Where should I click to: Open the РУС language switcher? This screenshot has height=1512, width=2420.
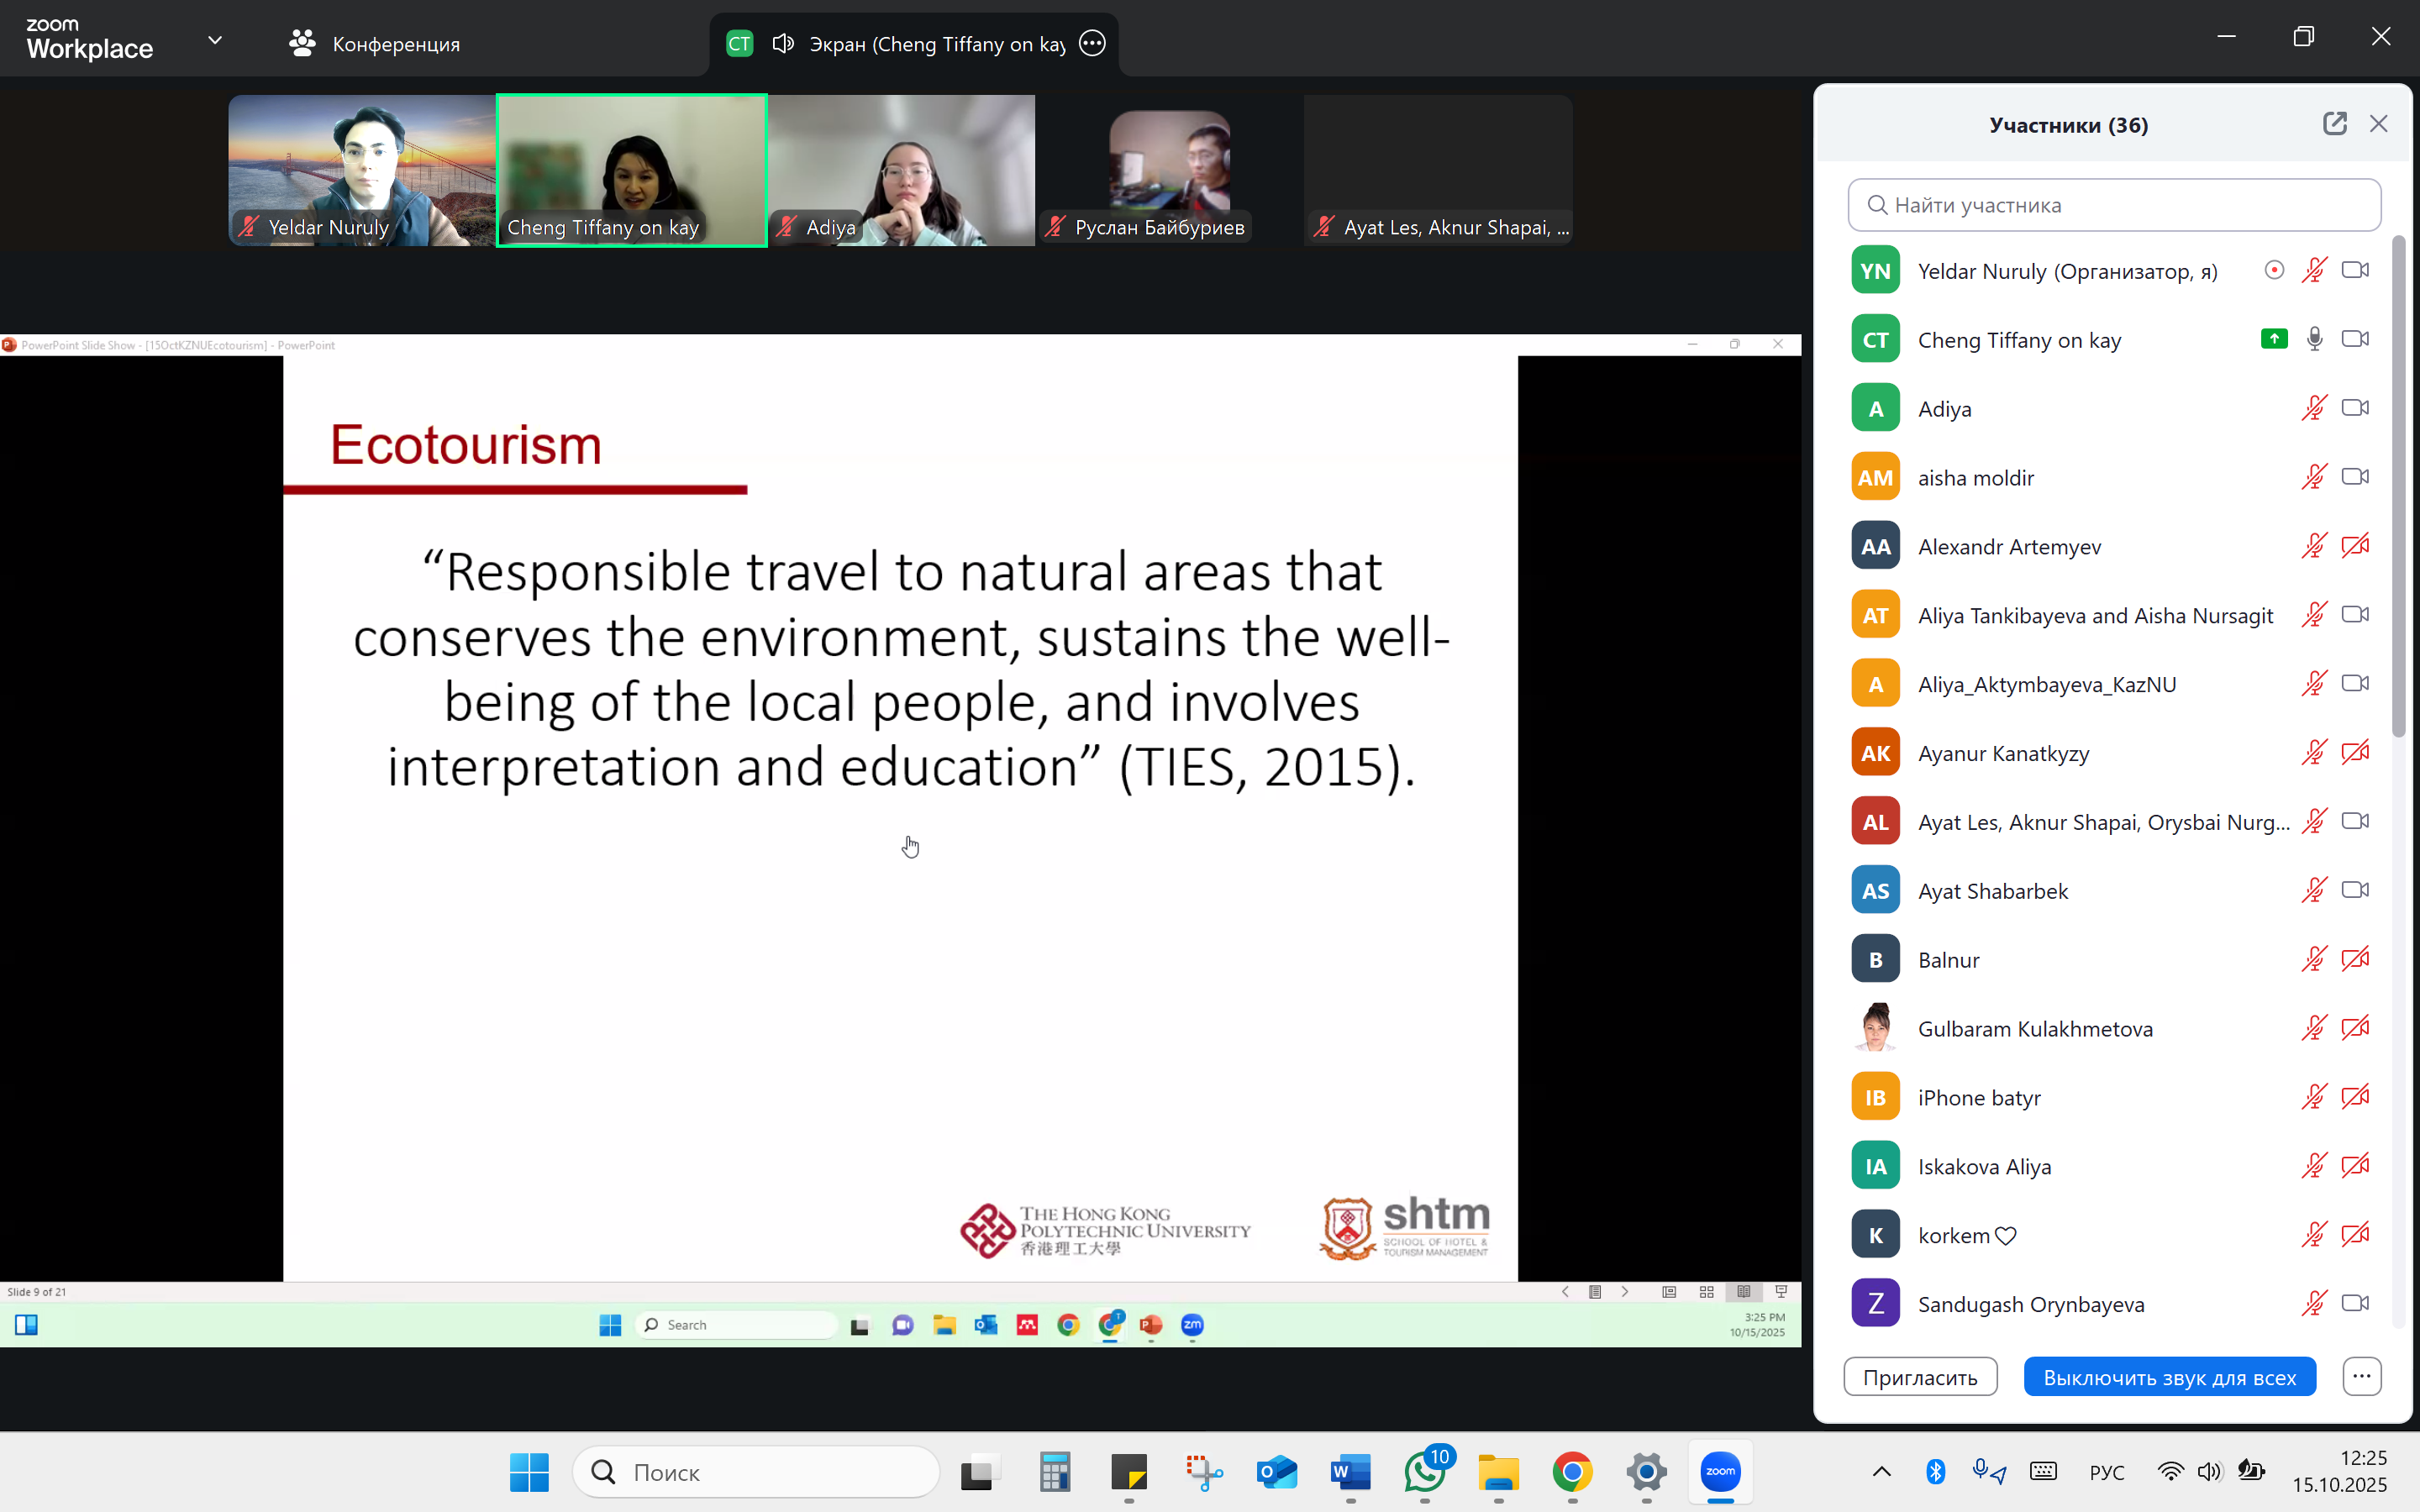(x=2106, y=1472)
